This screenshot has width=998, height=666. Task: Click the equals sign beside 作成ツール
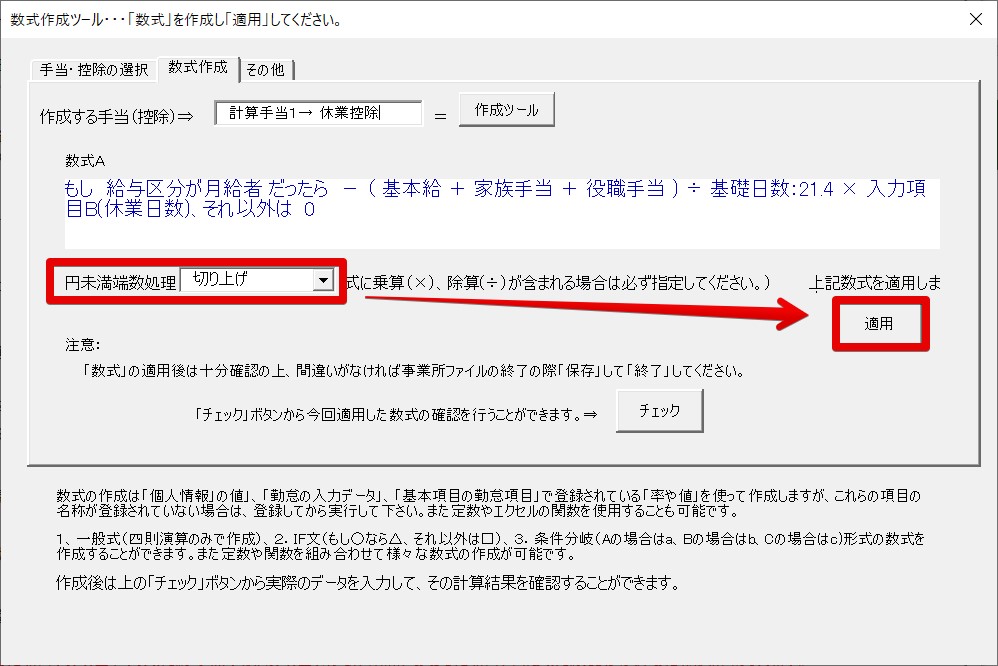tap(439, 115)
